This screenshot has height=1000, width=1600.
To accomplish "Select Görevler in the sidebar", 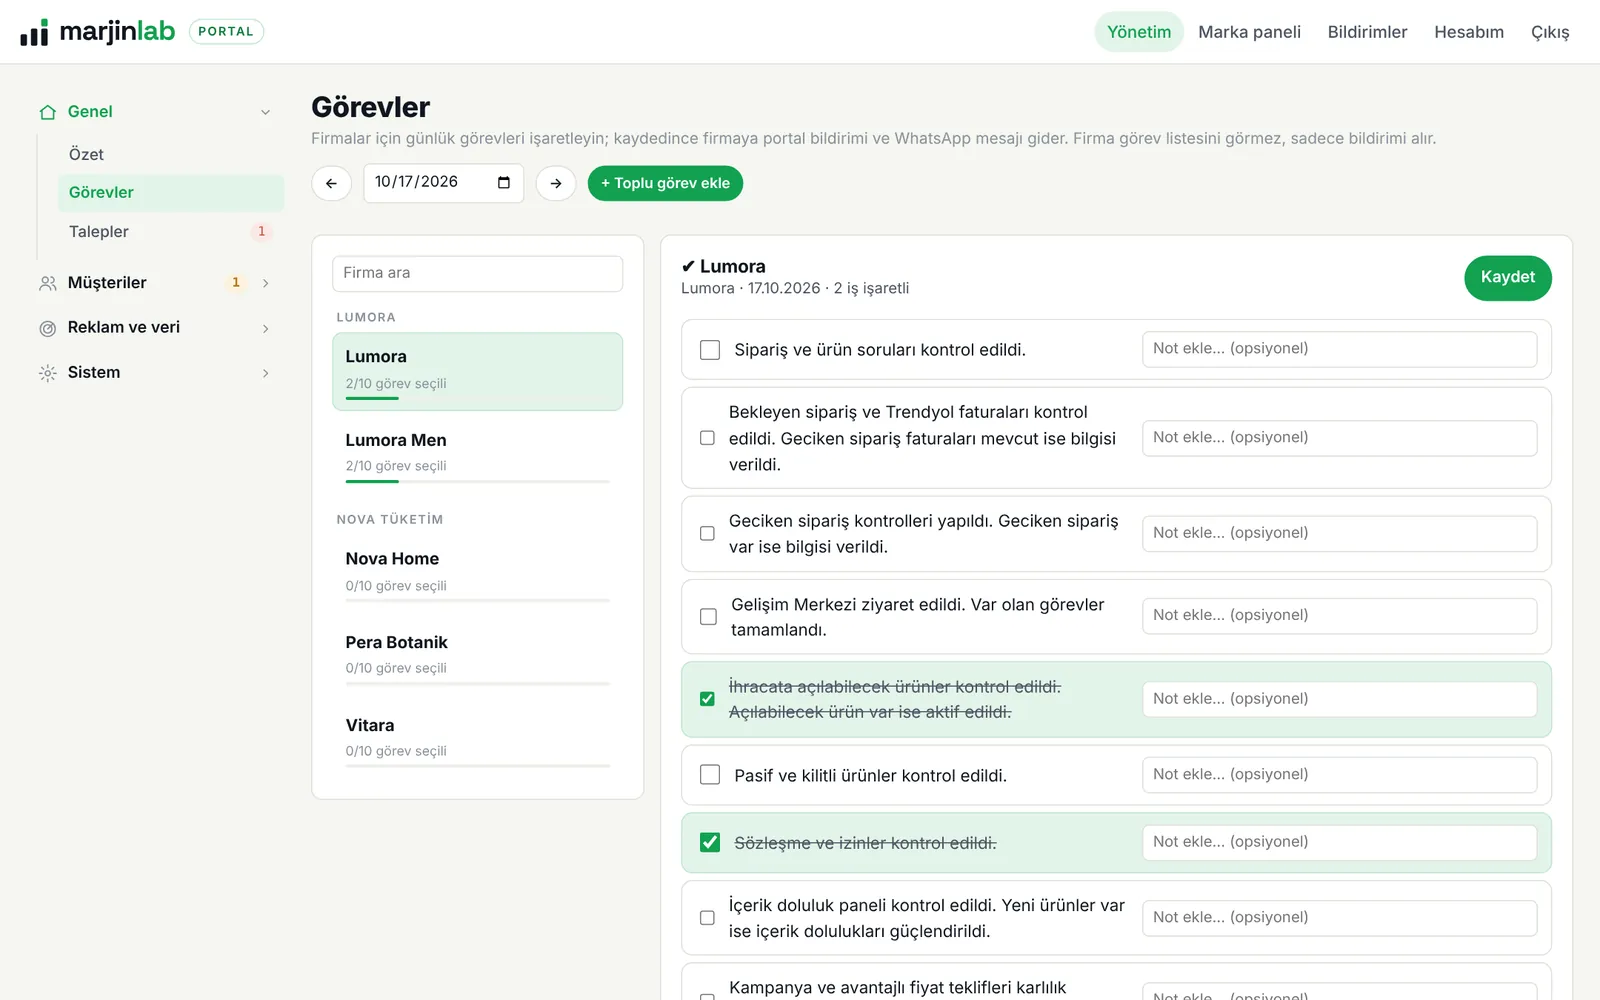I will pos(171,193).
